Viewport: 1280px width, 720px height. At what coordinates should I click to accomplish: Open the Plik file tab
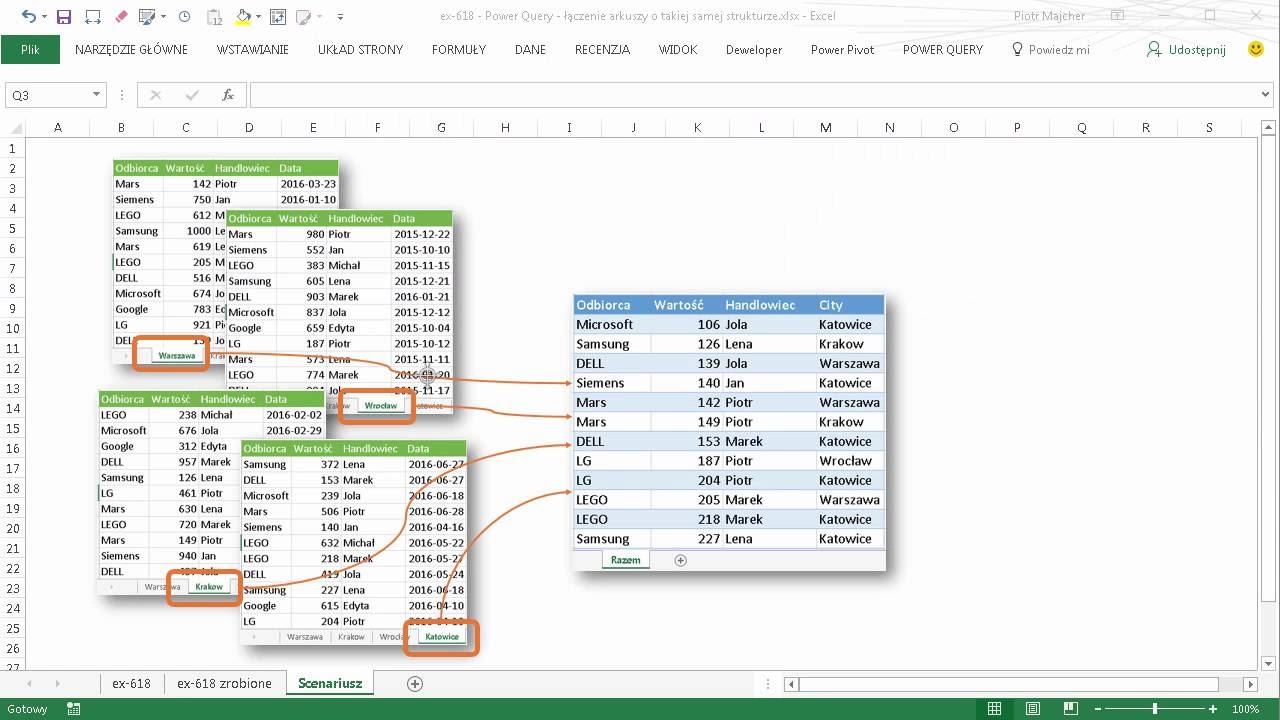coord(30,49)
